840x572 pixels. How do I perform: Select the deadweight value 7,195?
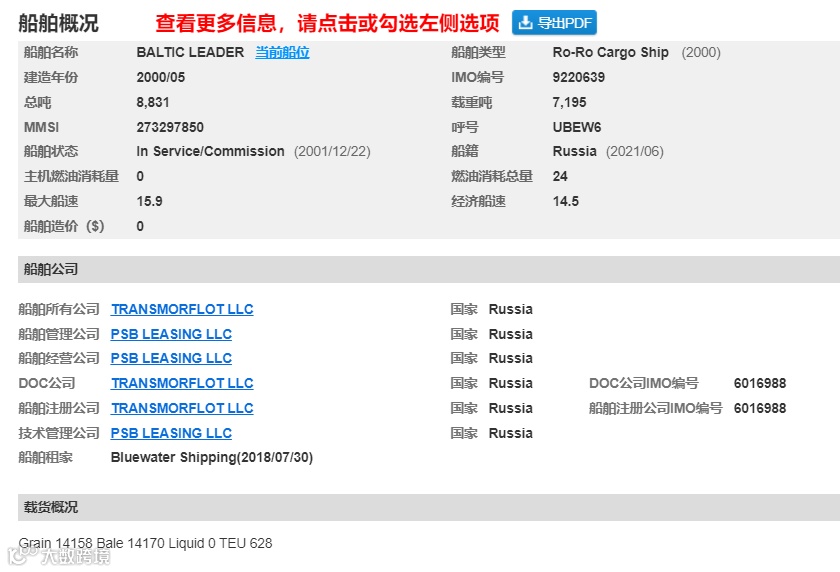(x=569, y=102)
